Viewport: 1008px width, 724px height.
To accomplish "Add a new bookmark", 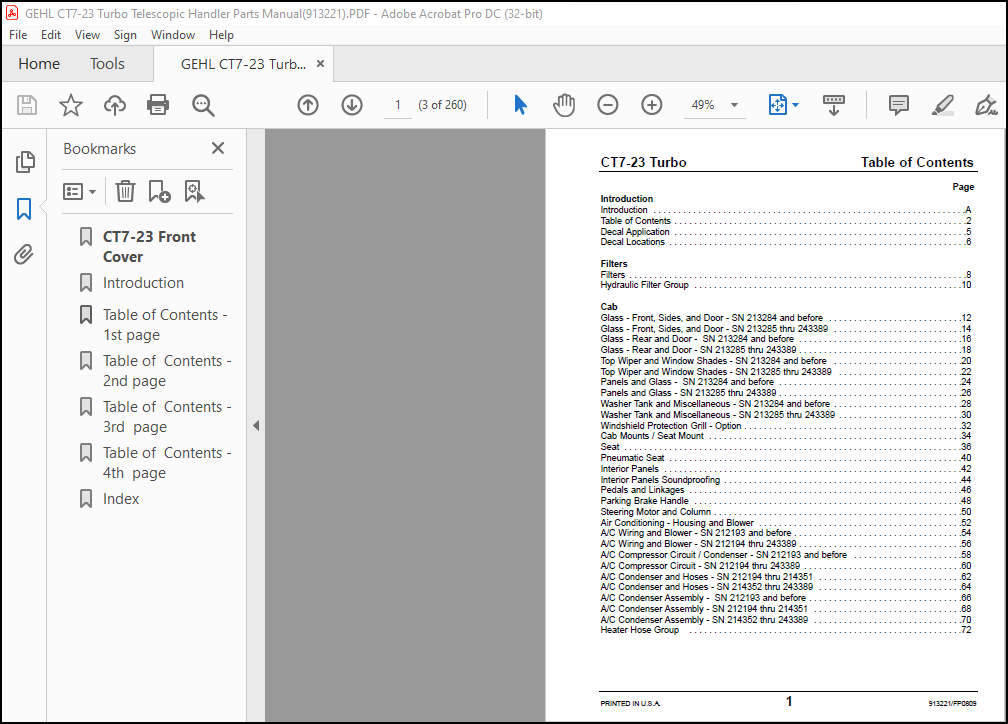I will pyautogui.click(x=159, y=191).
